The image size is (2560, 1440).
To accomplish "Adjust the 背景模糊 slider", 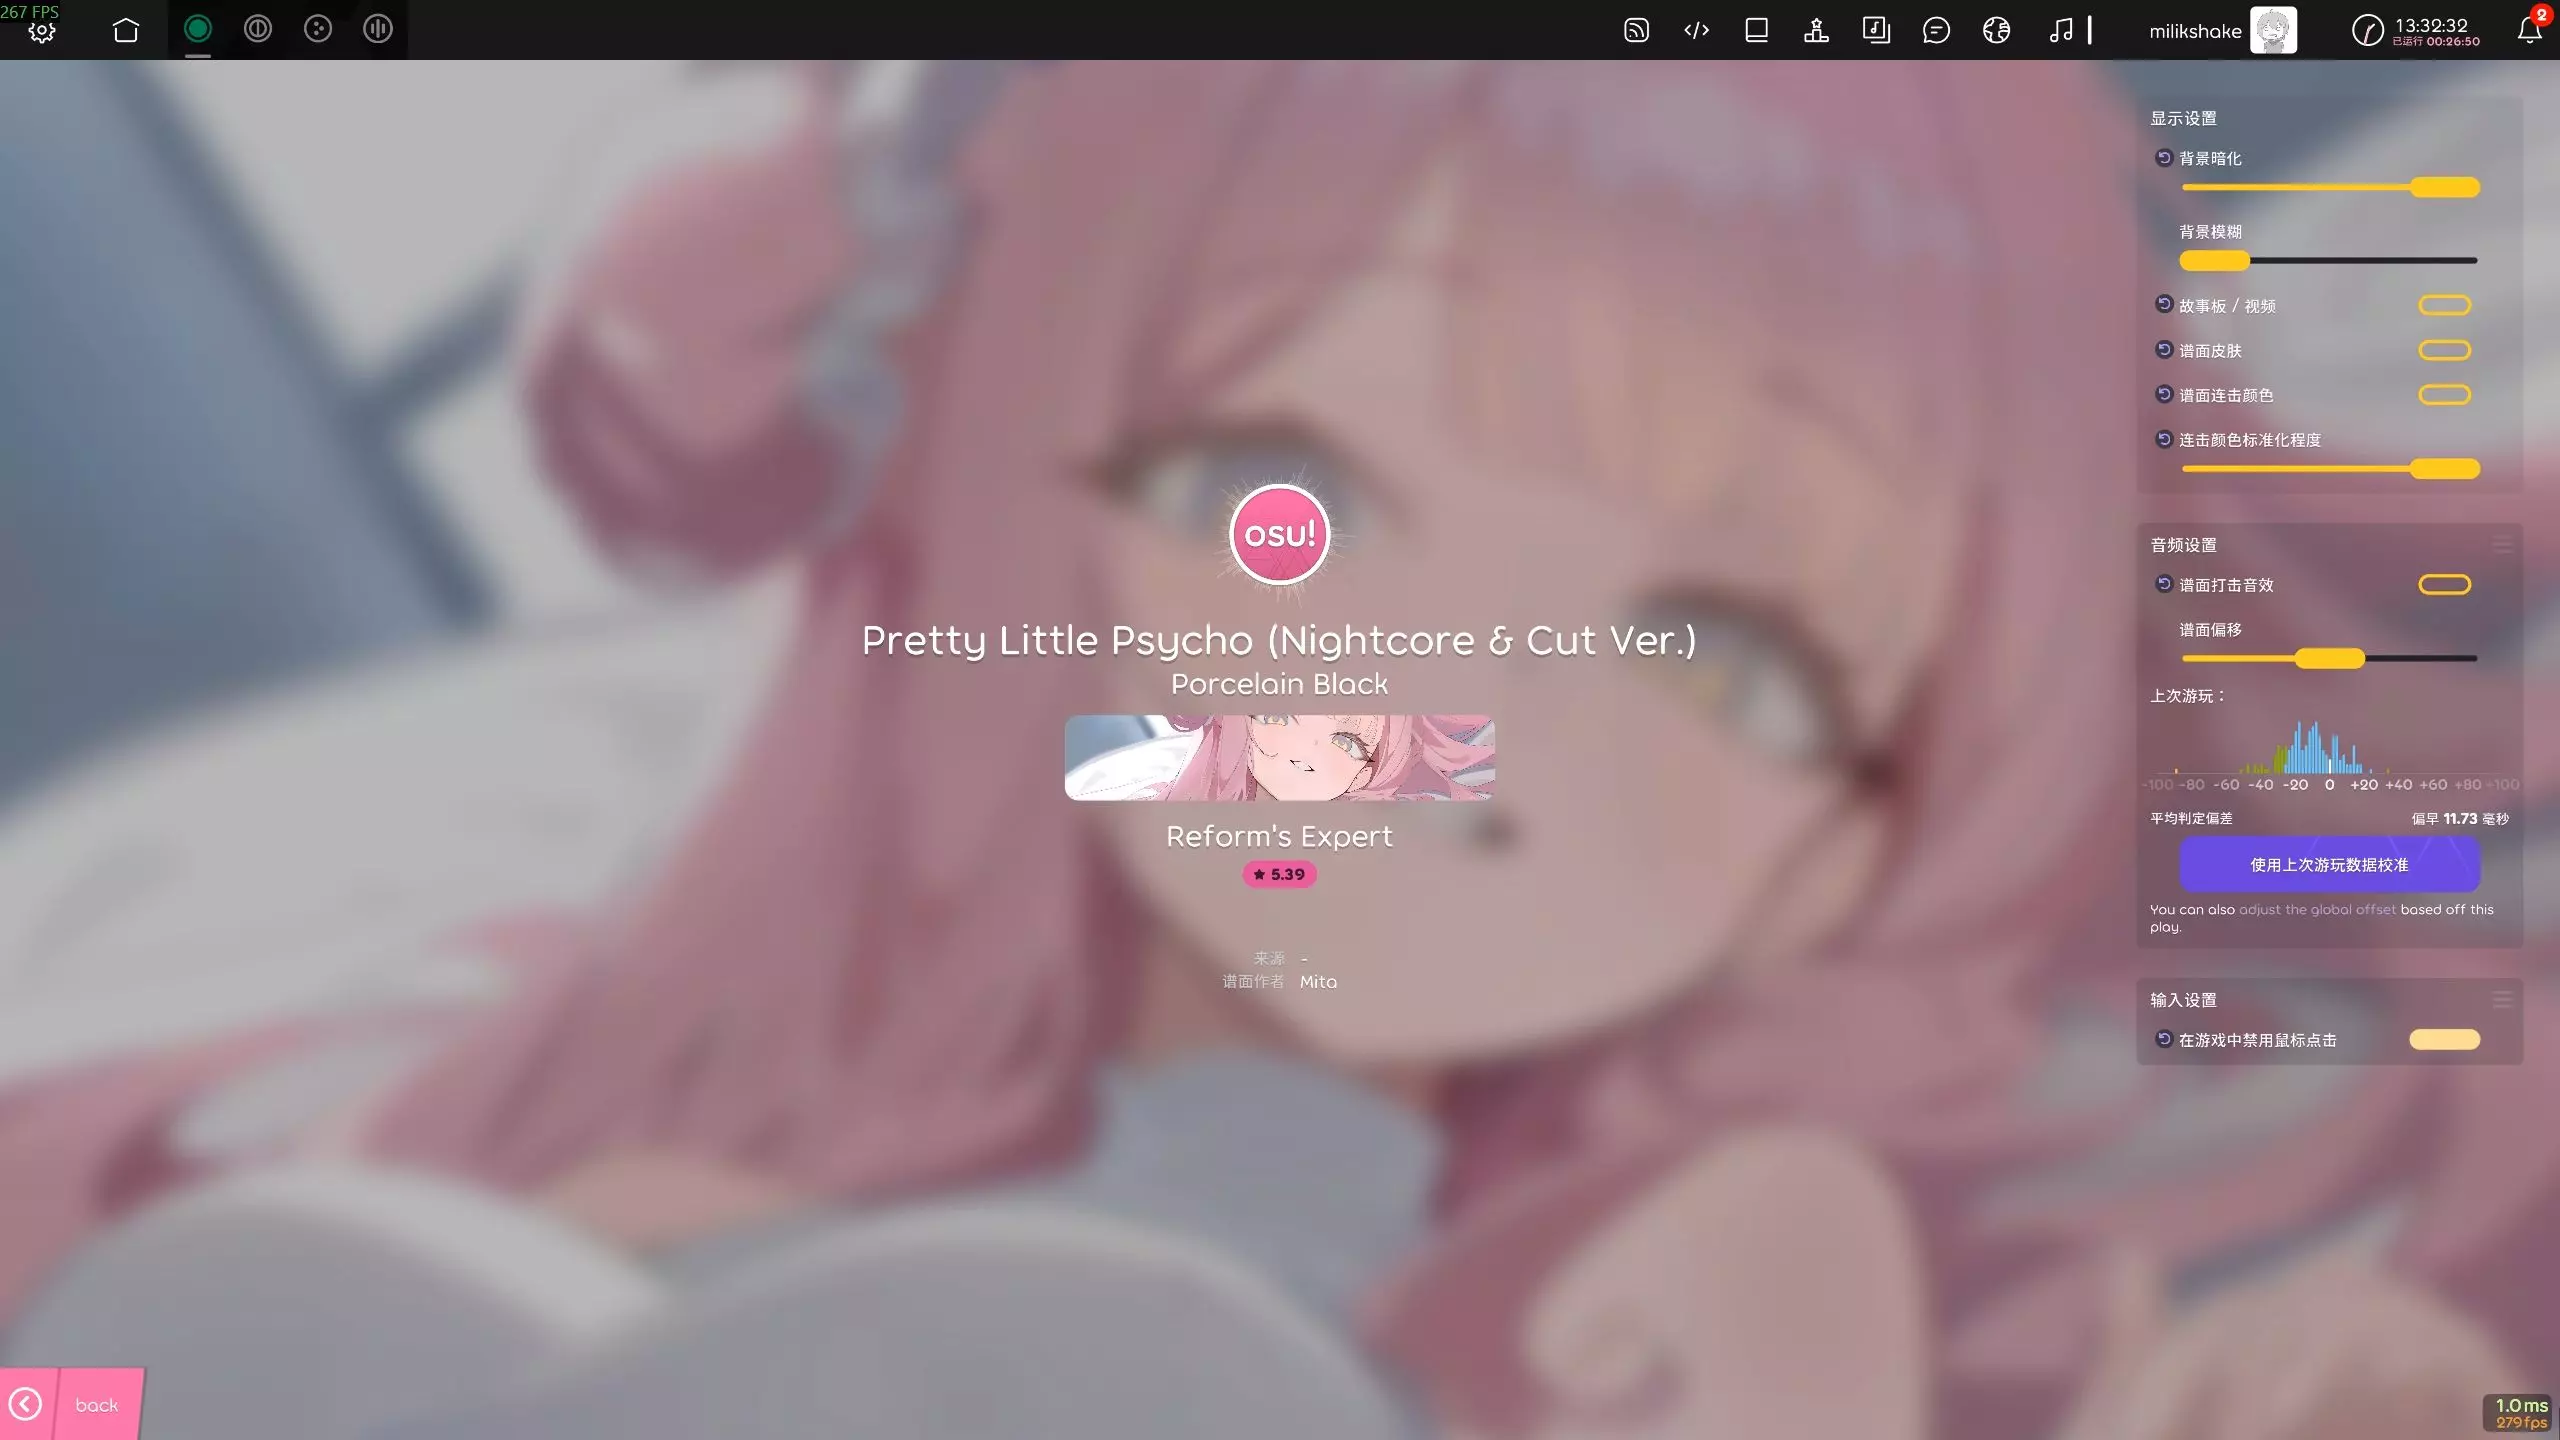I will tap(2329, 260).
